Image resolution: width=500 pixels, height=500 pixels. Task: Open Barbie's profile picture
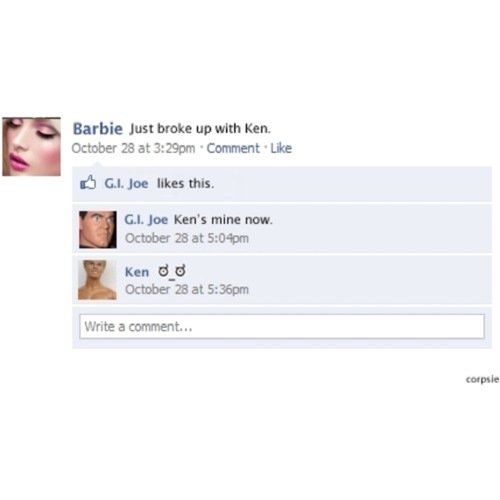click(x=32, y=146)
